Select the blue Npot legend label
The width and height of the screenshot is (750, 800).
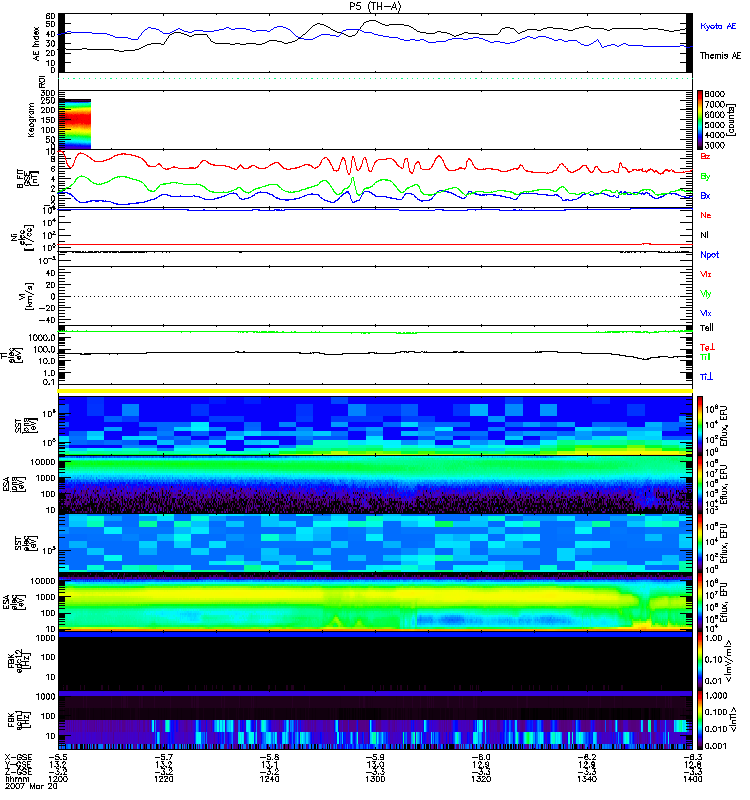pos(709,255)
